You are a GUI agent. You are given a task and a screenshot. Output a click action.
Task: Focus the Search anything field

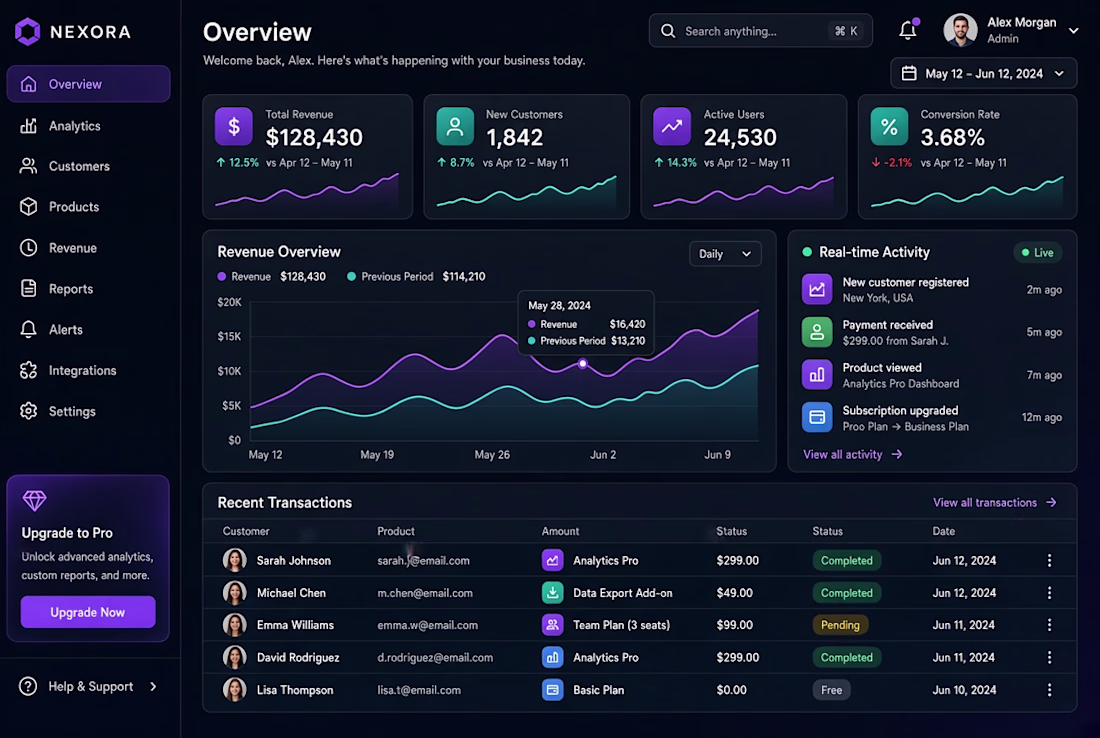tap(760, 31)
